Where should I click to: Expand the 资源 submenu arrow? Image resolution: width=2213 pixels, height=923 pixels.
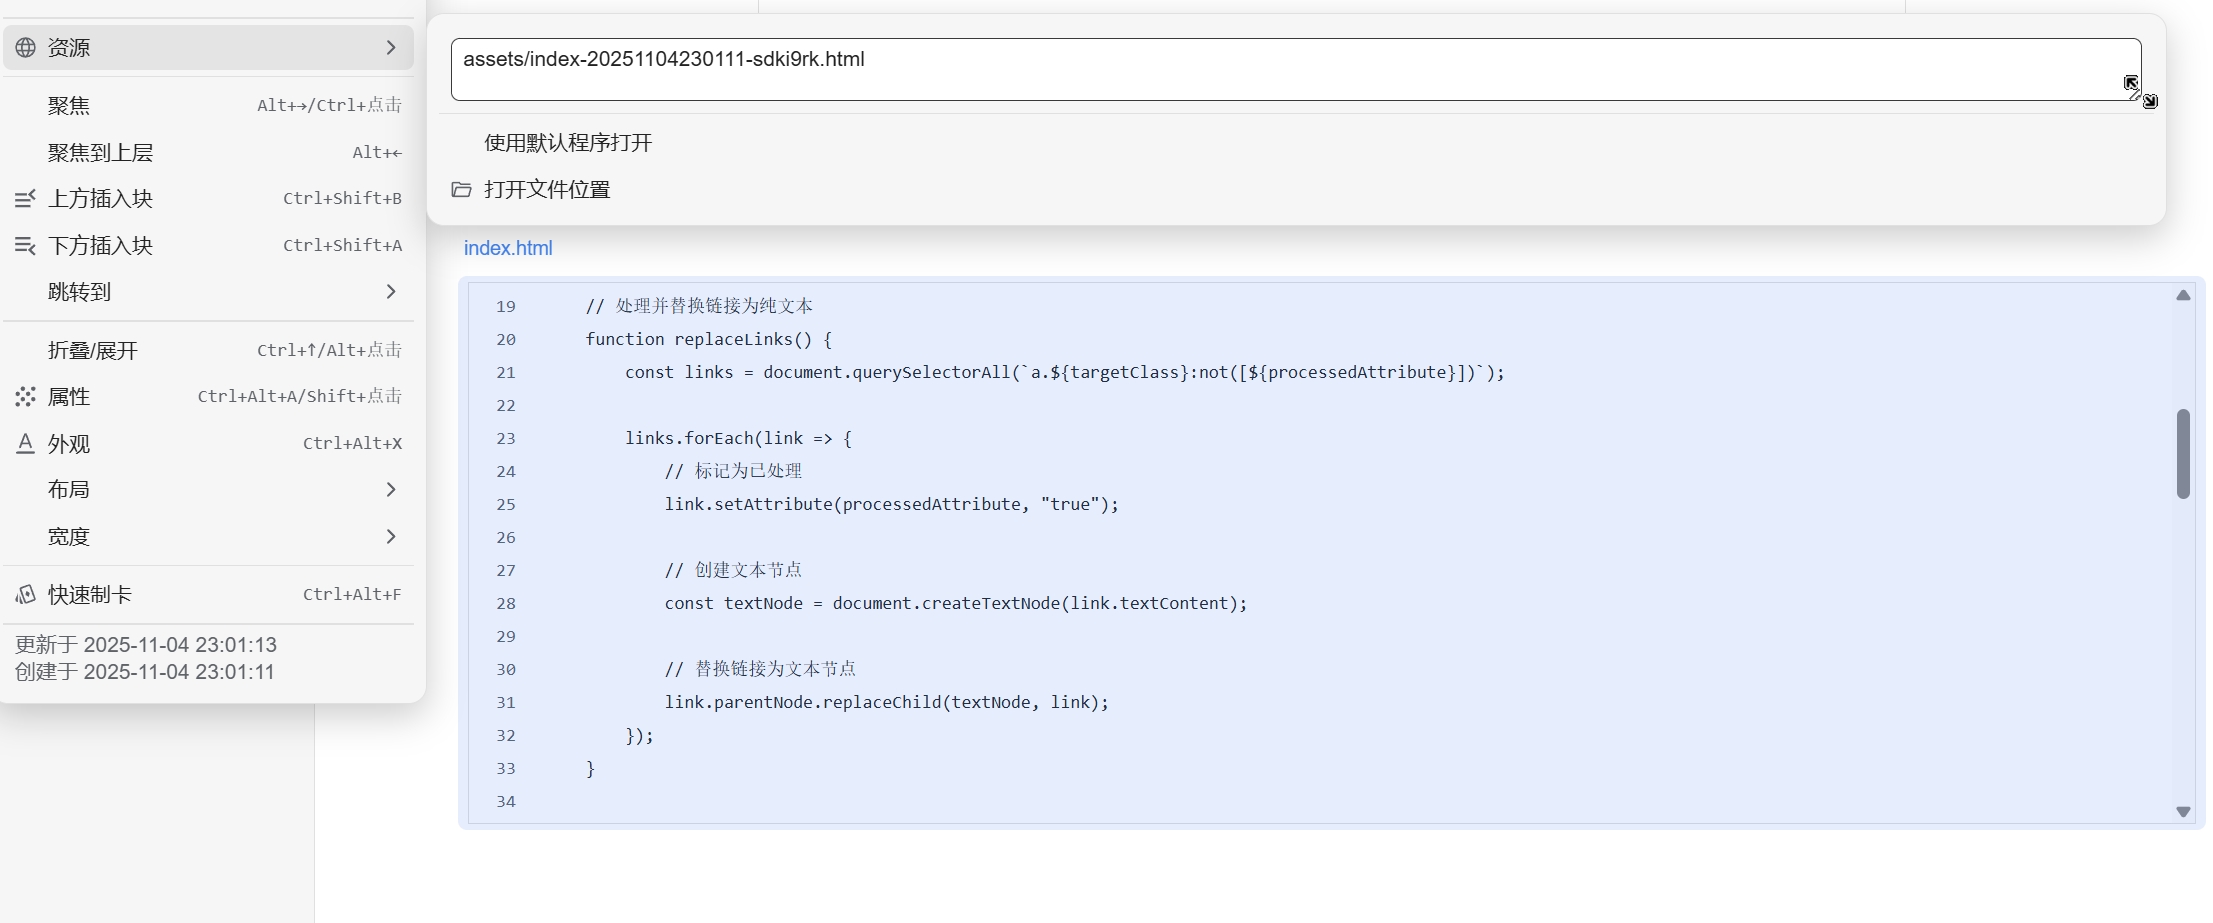tap(391, 48)
